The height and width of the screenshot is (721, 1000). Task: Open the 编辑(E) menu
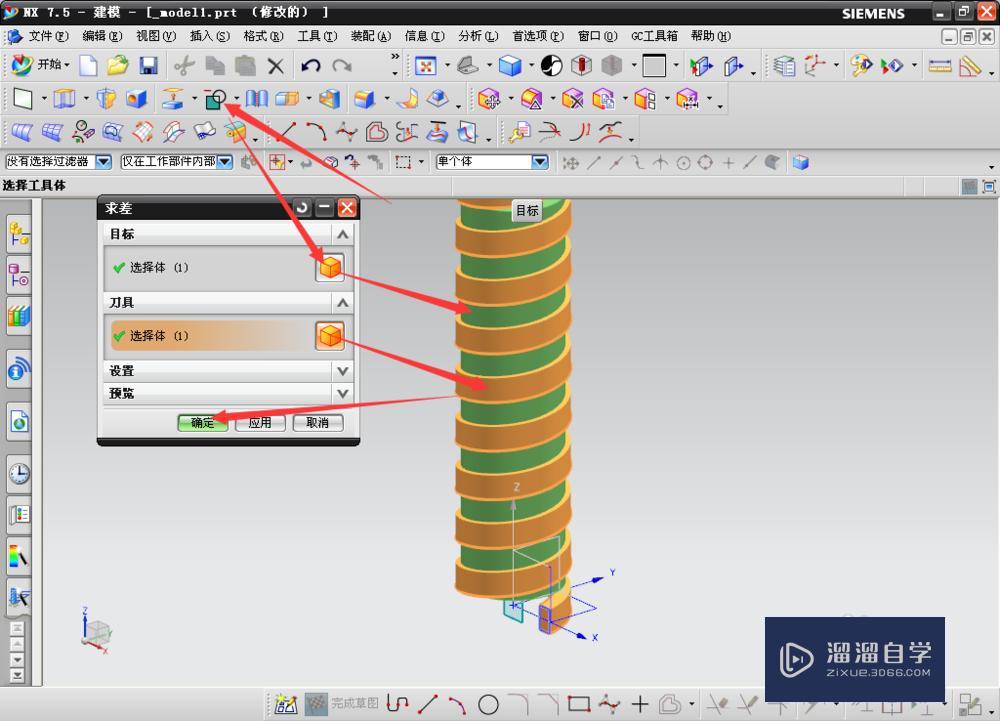(102, 36)
